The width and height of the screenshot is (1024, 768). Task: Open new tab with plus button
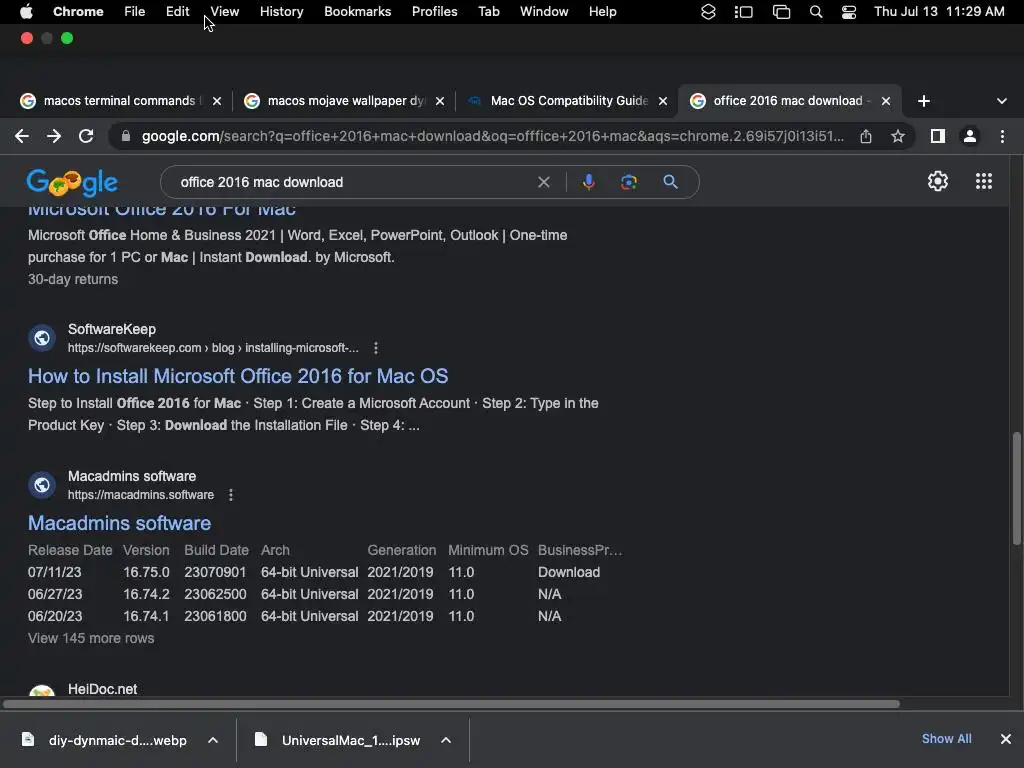pyautogui.click(x=923, y=101)
